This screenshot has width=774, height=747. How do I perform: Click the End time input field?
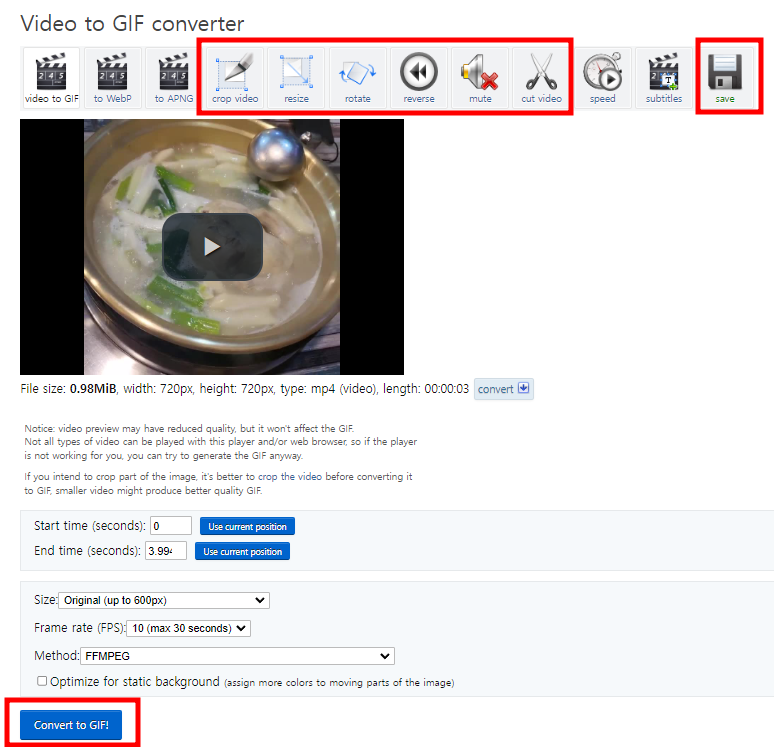click(x=166, y=550)
